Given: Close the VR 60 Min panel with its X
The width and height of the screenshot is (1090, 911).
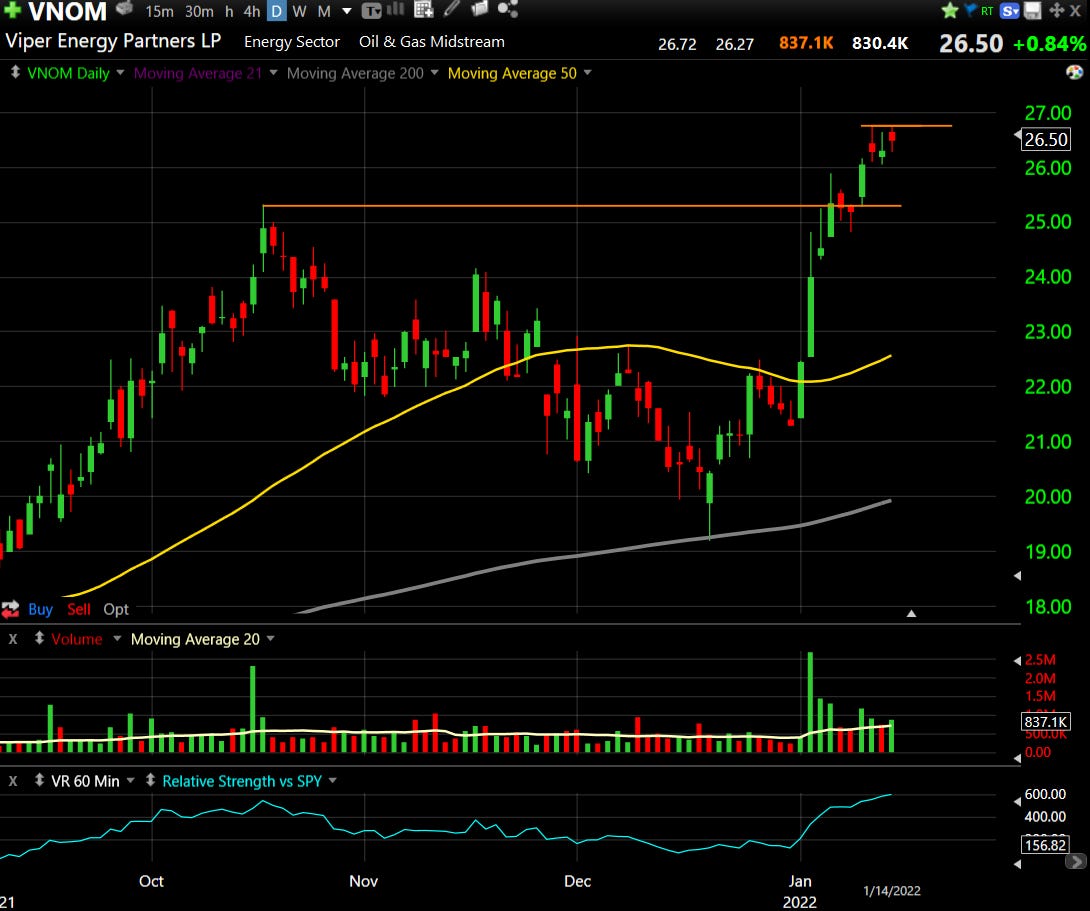Looking at the screenshot, I should (13, 781).
